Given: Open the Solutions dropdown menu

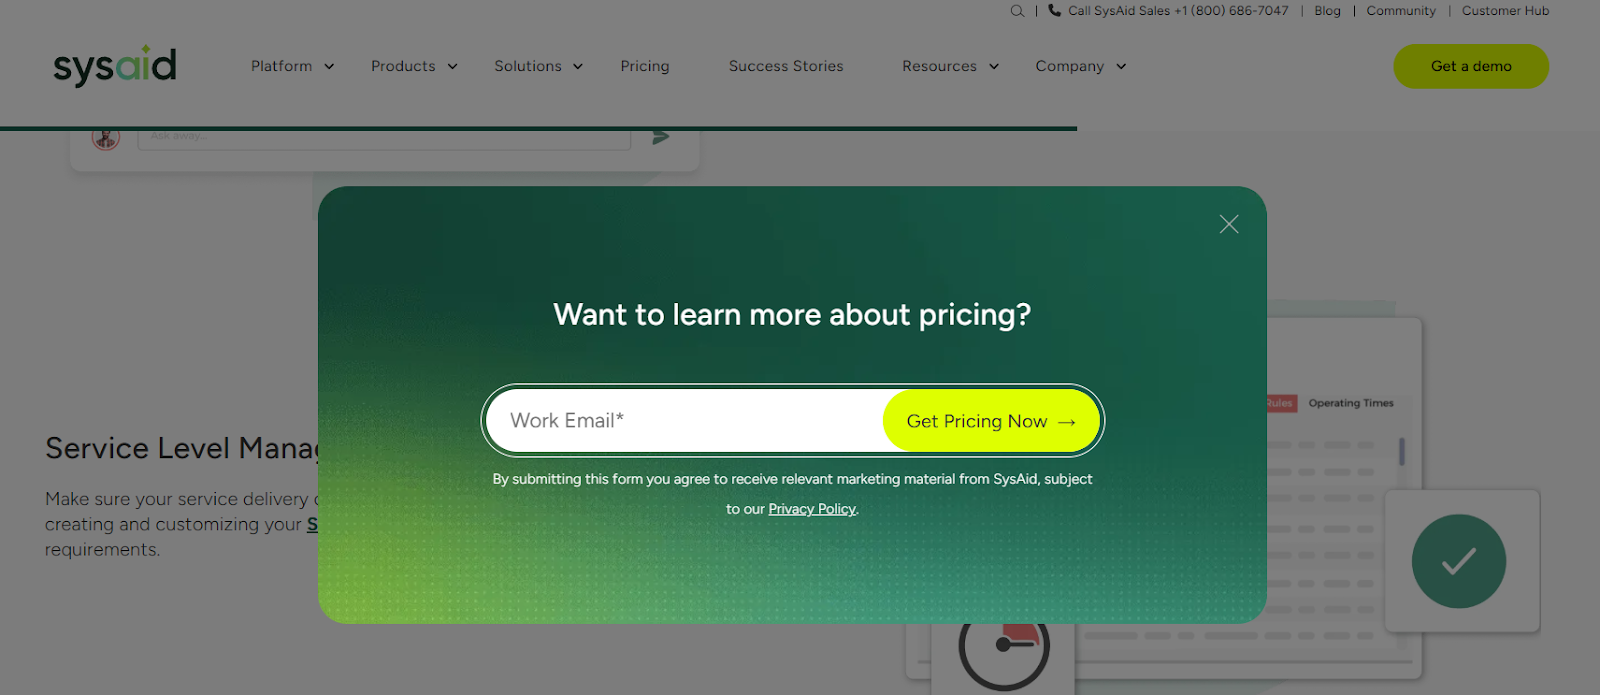Looking at the screenshot, I should (x=538, y=66).
